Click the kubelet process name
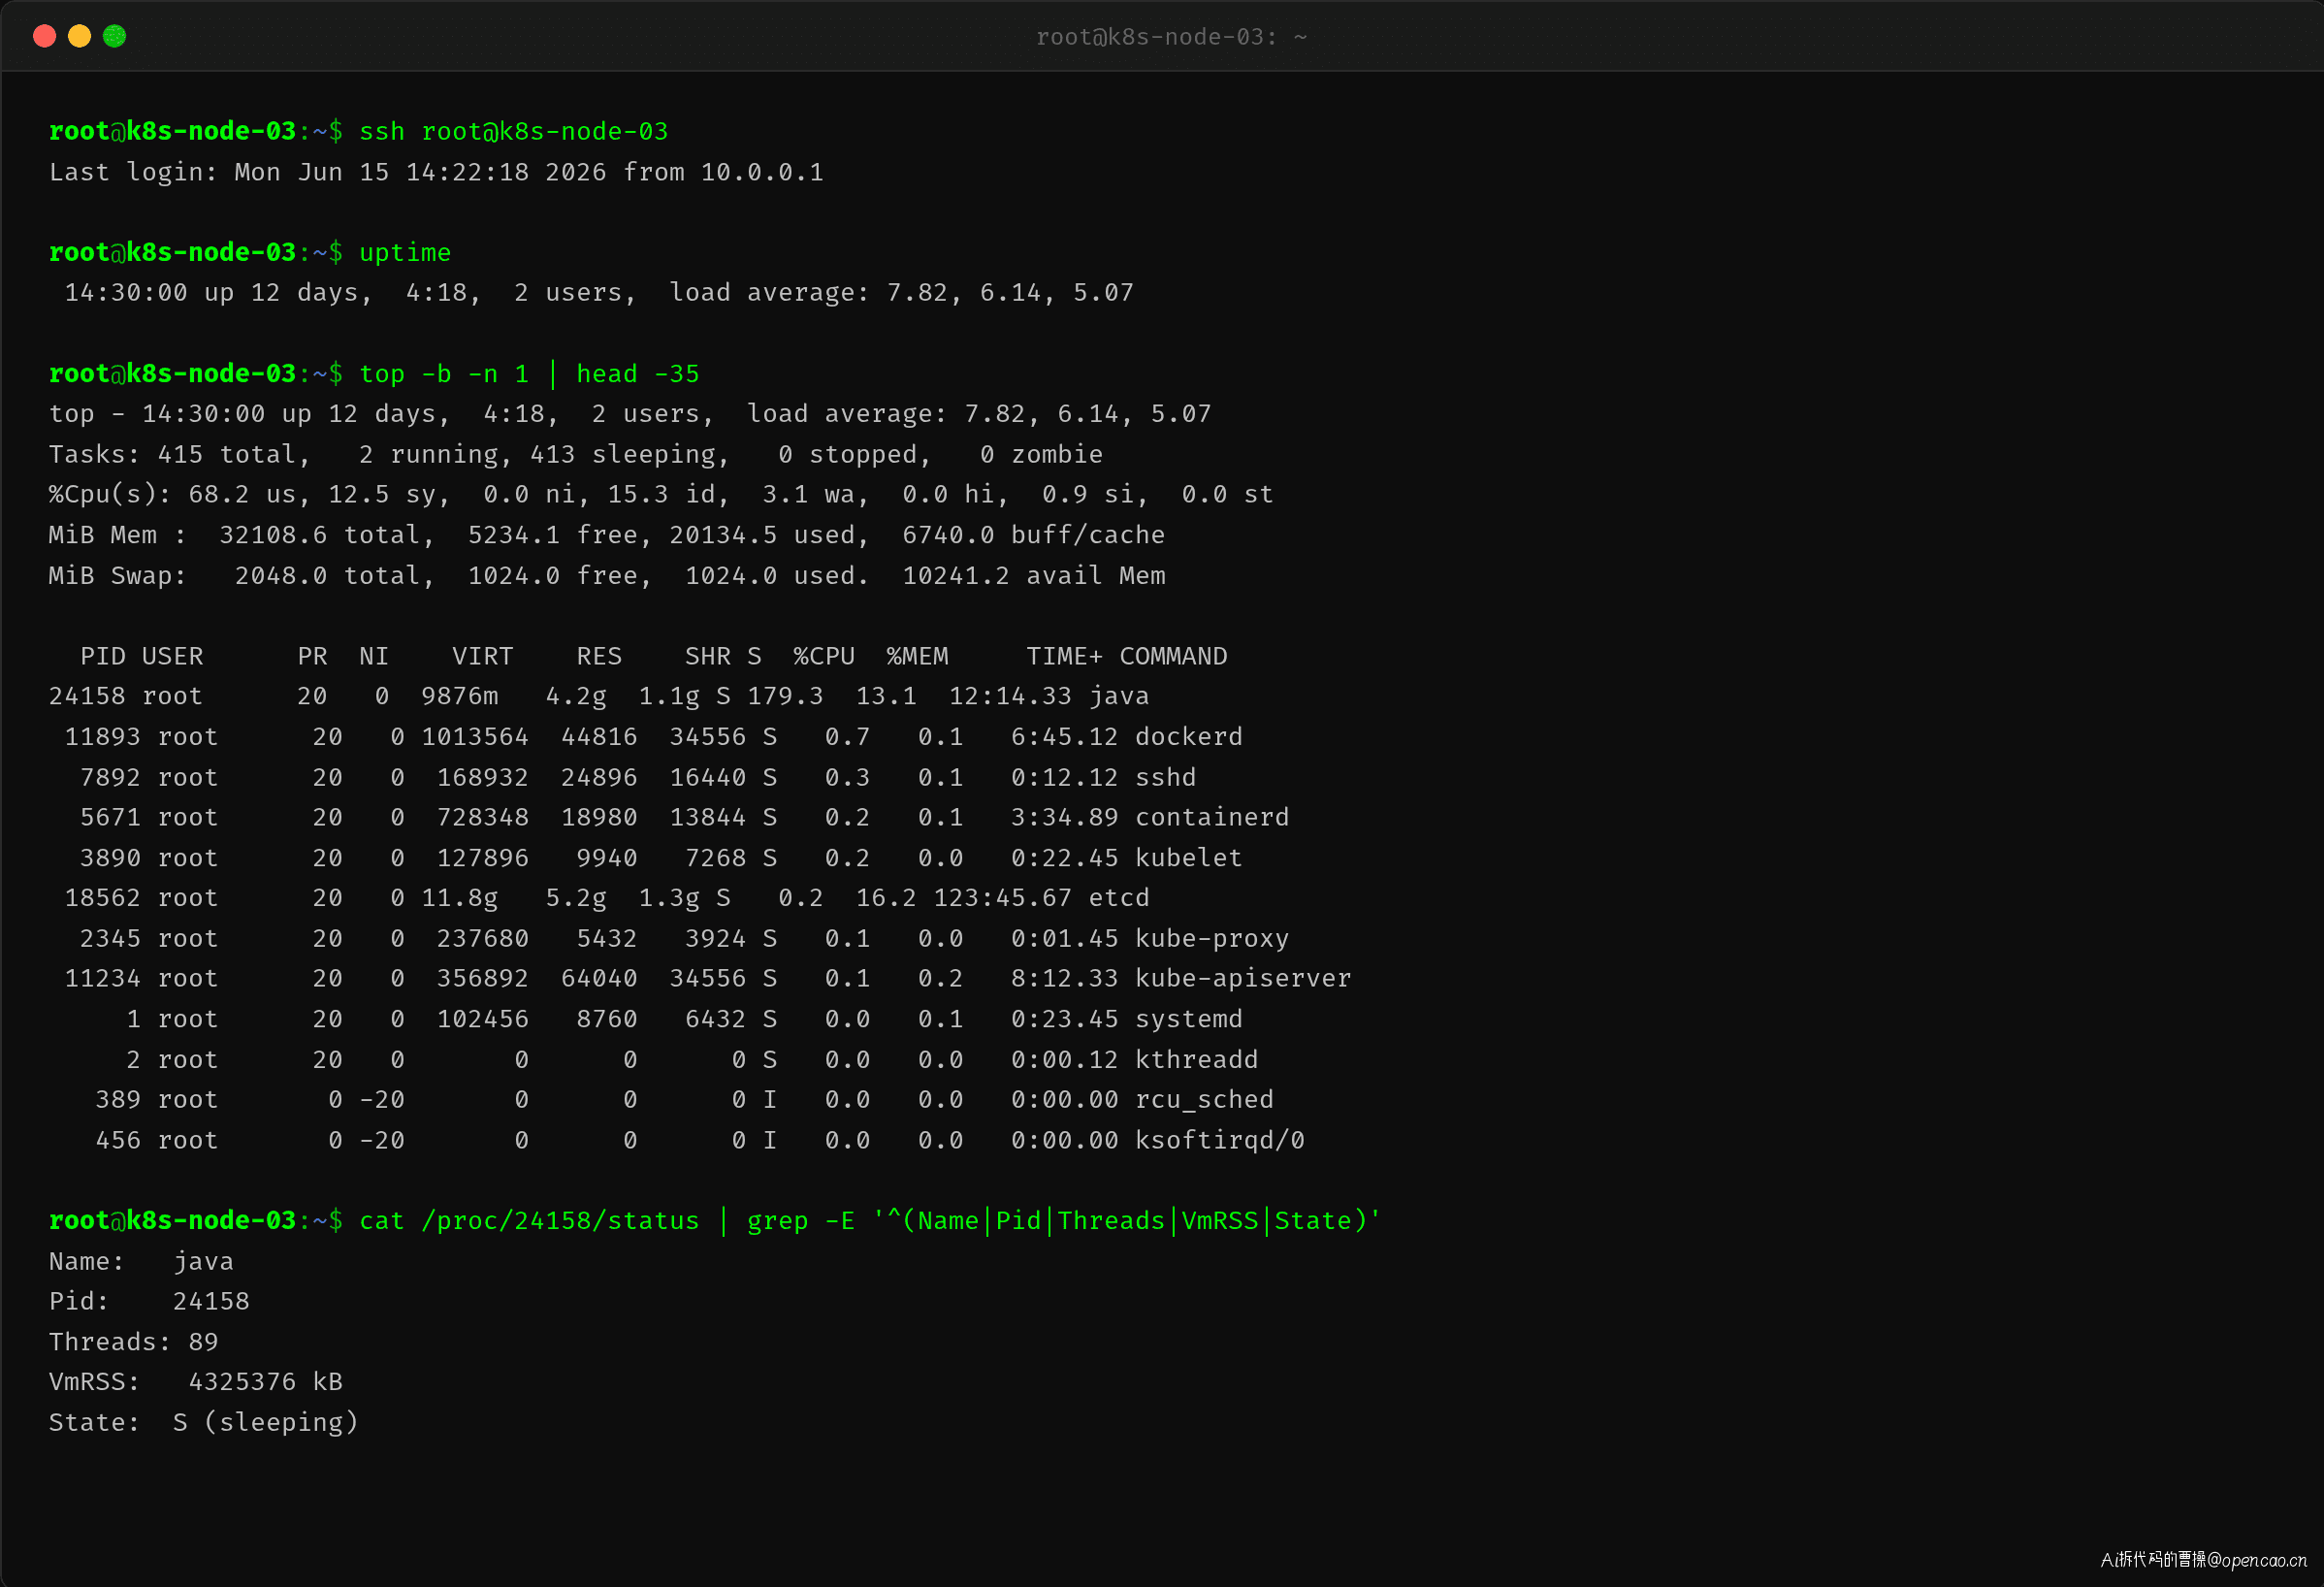Viewport: 2324px width, 1587px height. pos(1188,858)
